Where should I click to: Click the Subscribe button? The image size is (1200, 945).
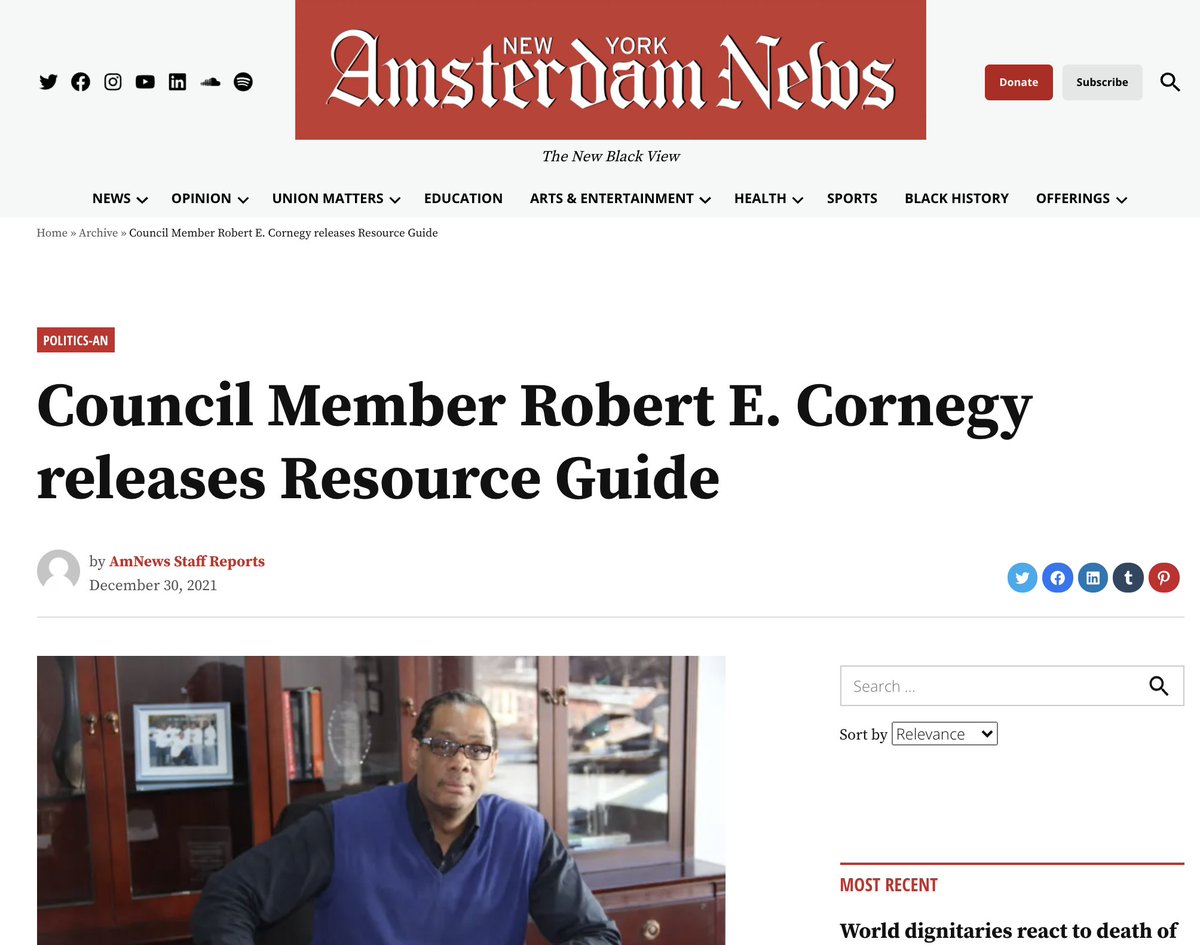click(x=1102, y=82)
